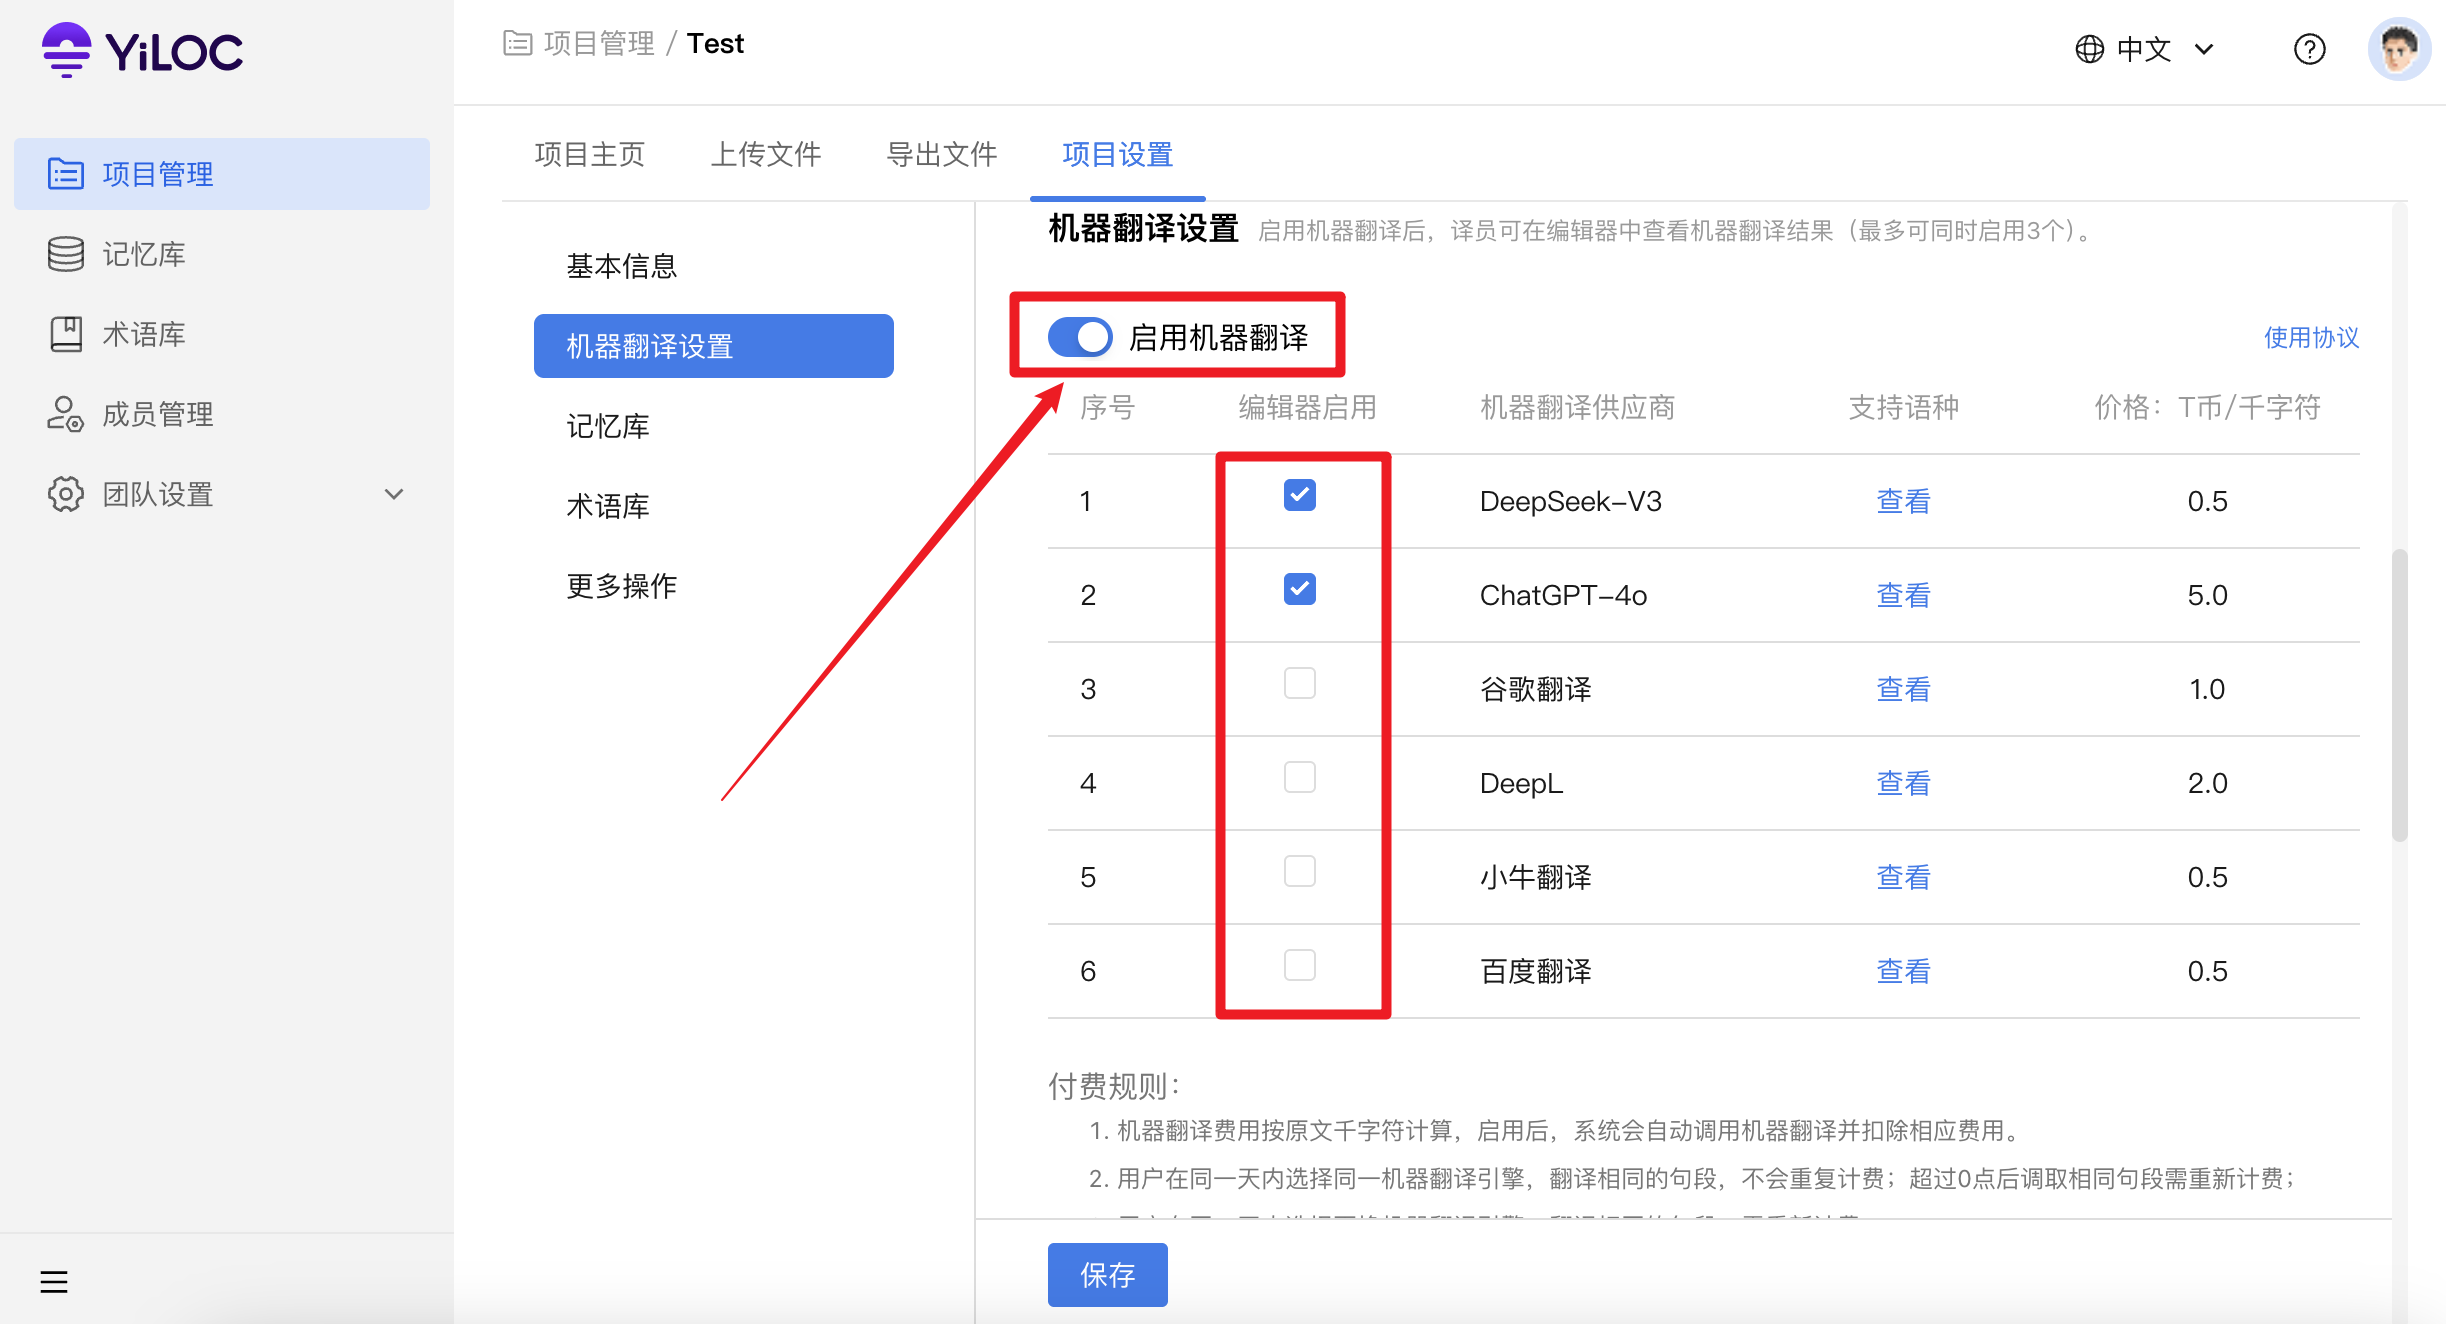Click the 百度翻译 provider name
Screen dimensions: 2446x1324
(1535, 971)
